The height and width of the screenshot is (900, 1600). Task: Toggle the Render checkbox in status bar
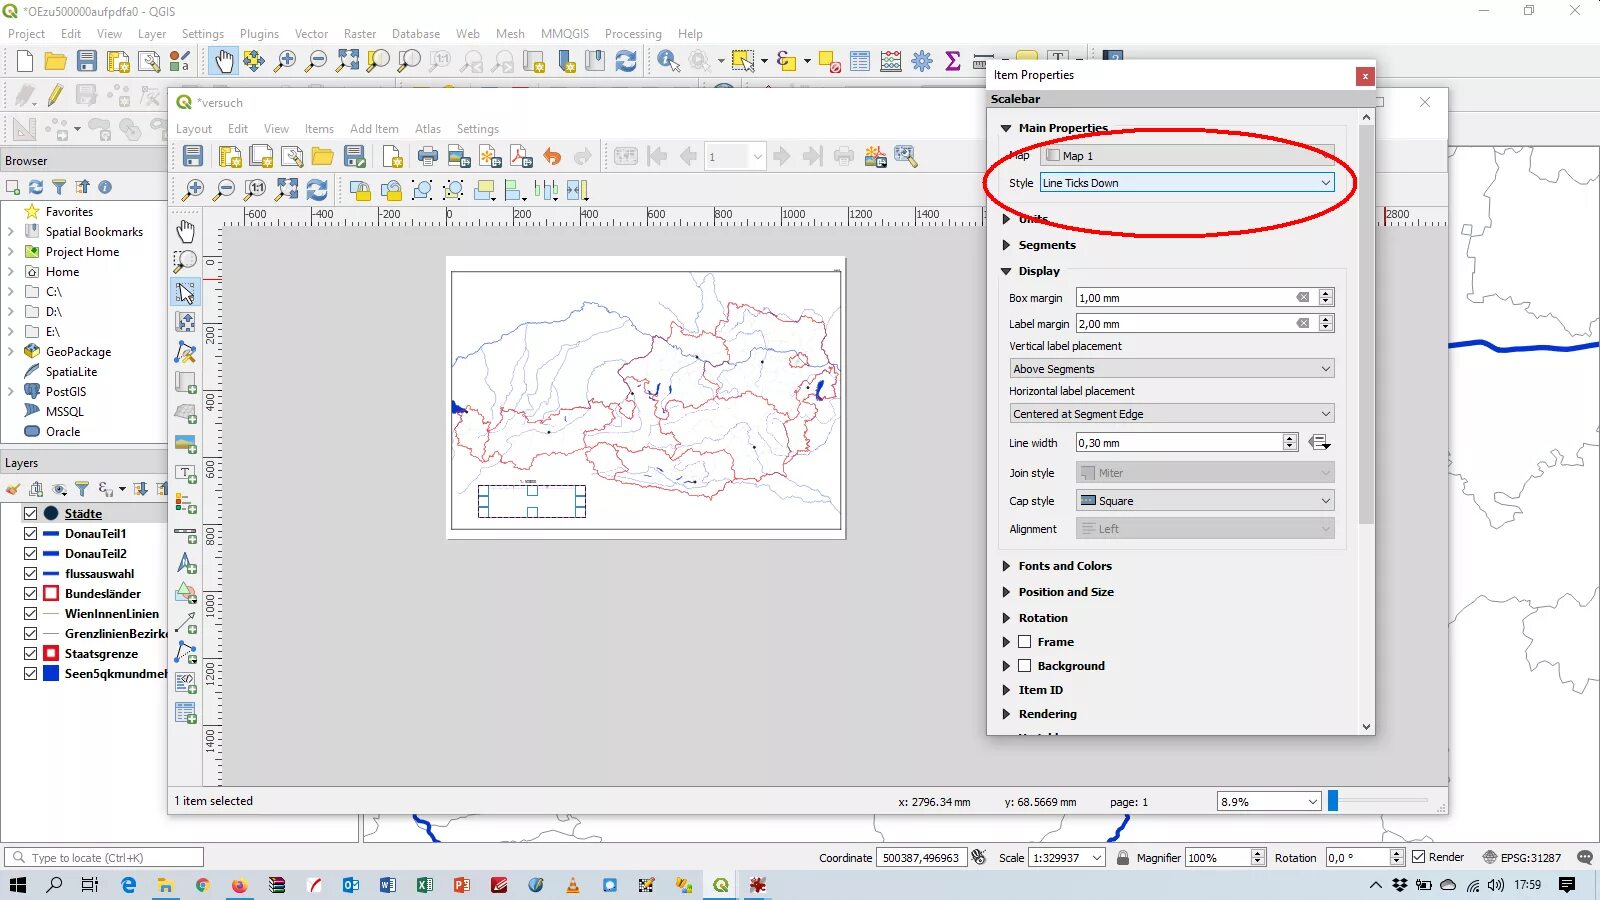point(1418,857)
